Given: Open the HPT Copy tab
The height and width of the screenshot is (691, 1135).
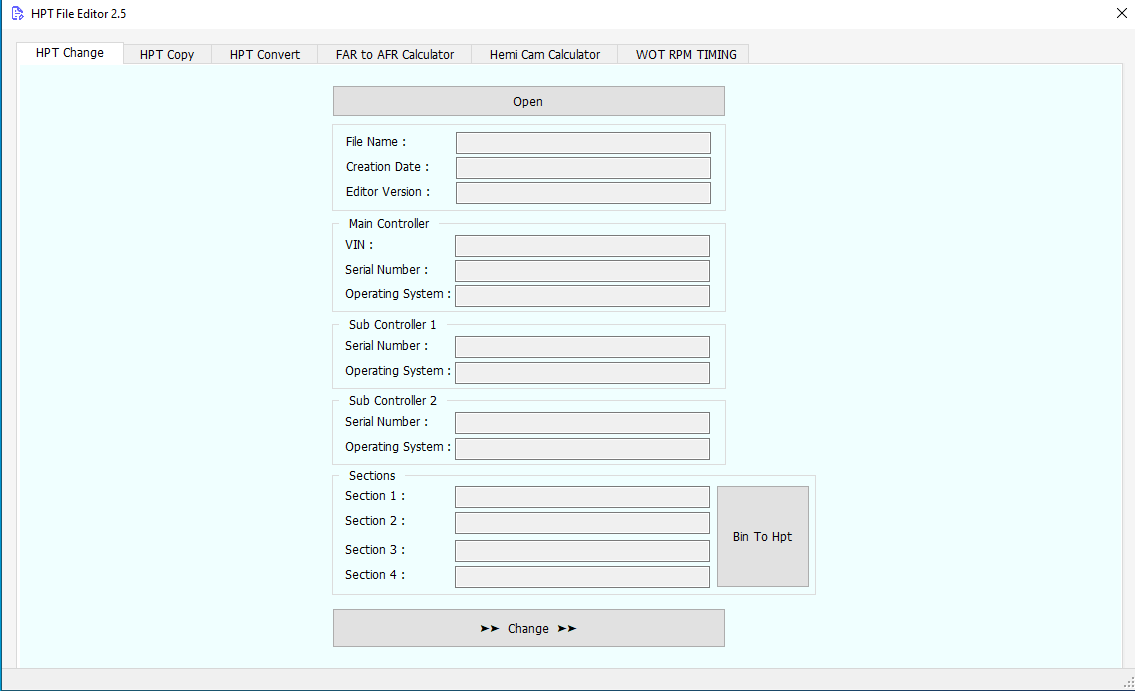Looking at the screenshot, I should pos(167,54).
